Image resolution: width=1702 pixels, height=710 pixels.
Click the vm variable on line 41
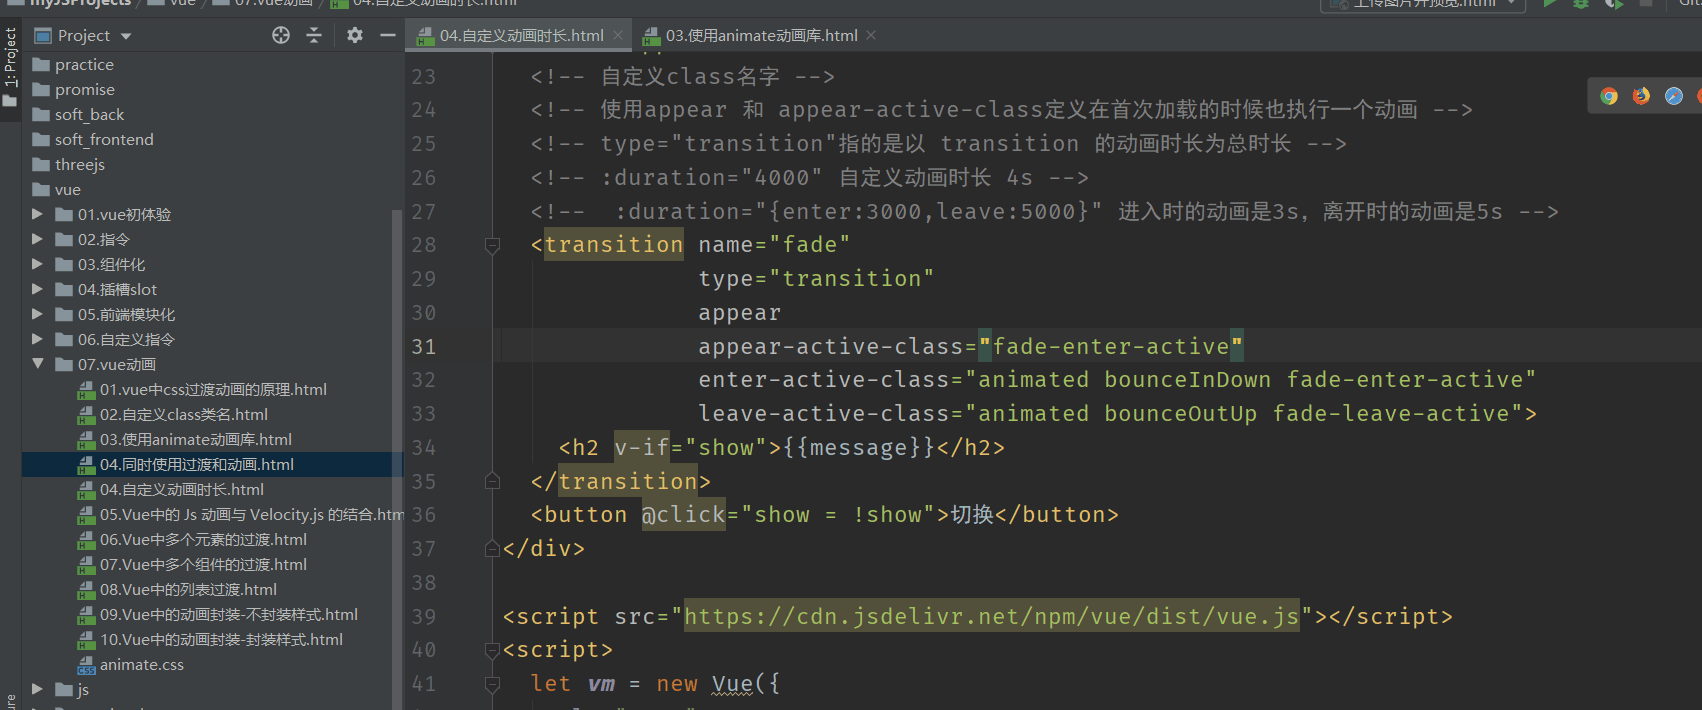coord(601,684)
